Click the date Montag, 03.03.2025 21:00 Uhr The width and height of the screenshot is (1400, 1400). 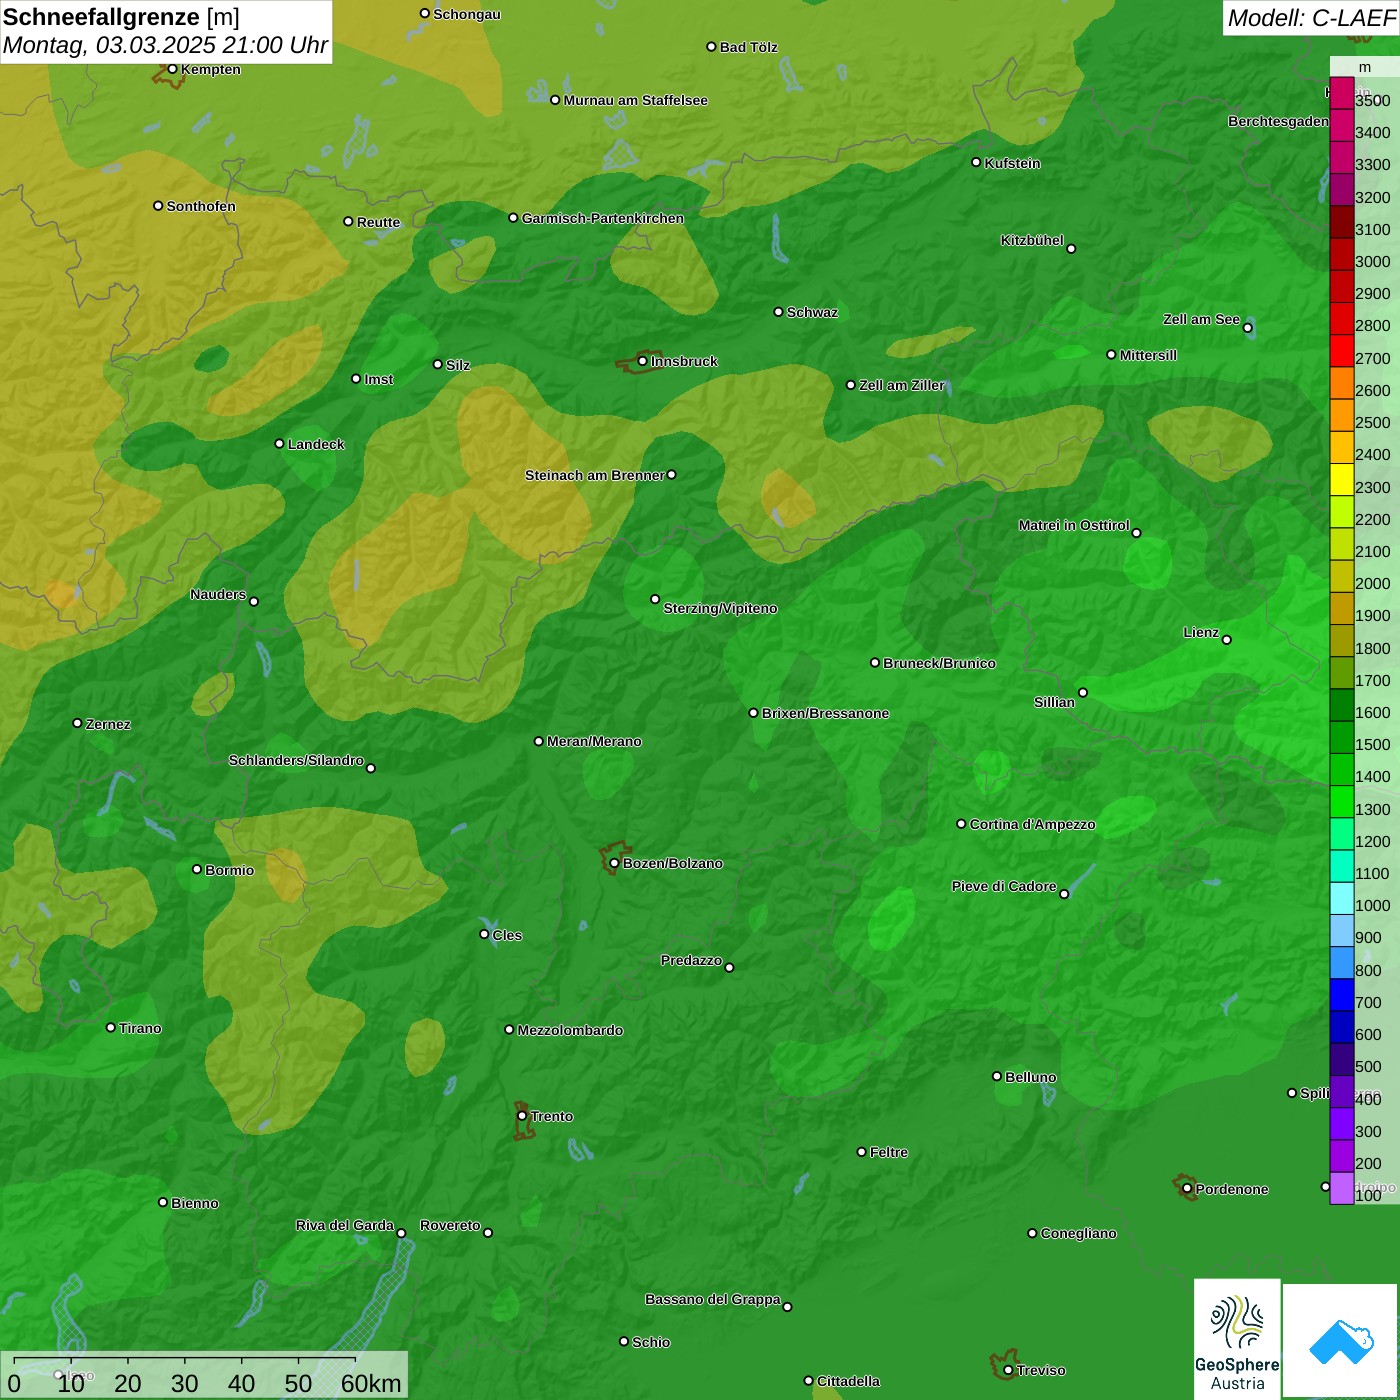click(165, 45)
